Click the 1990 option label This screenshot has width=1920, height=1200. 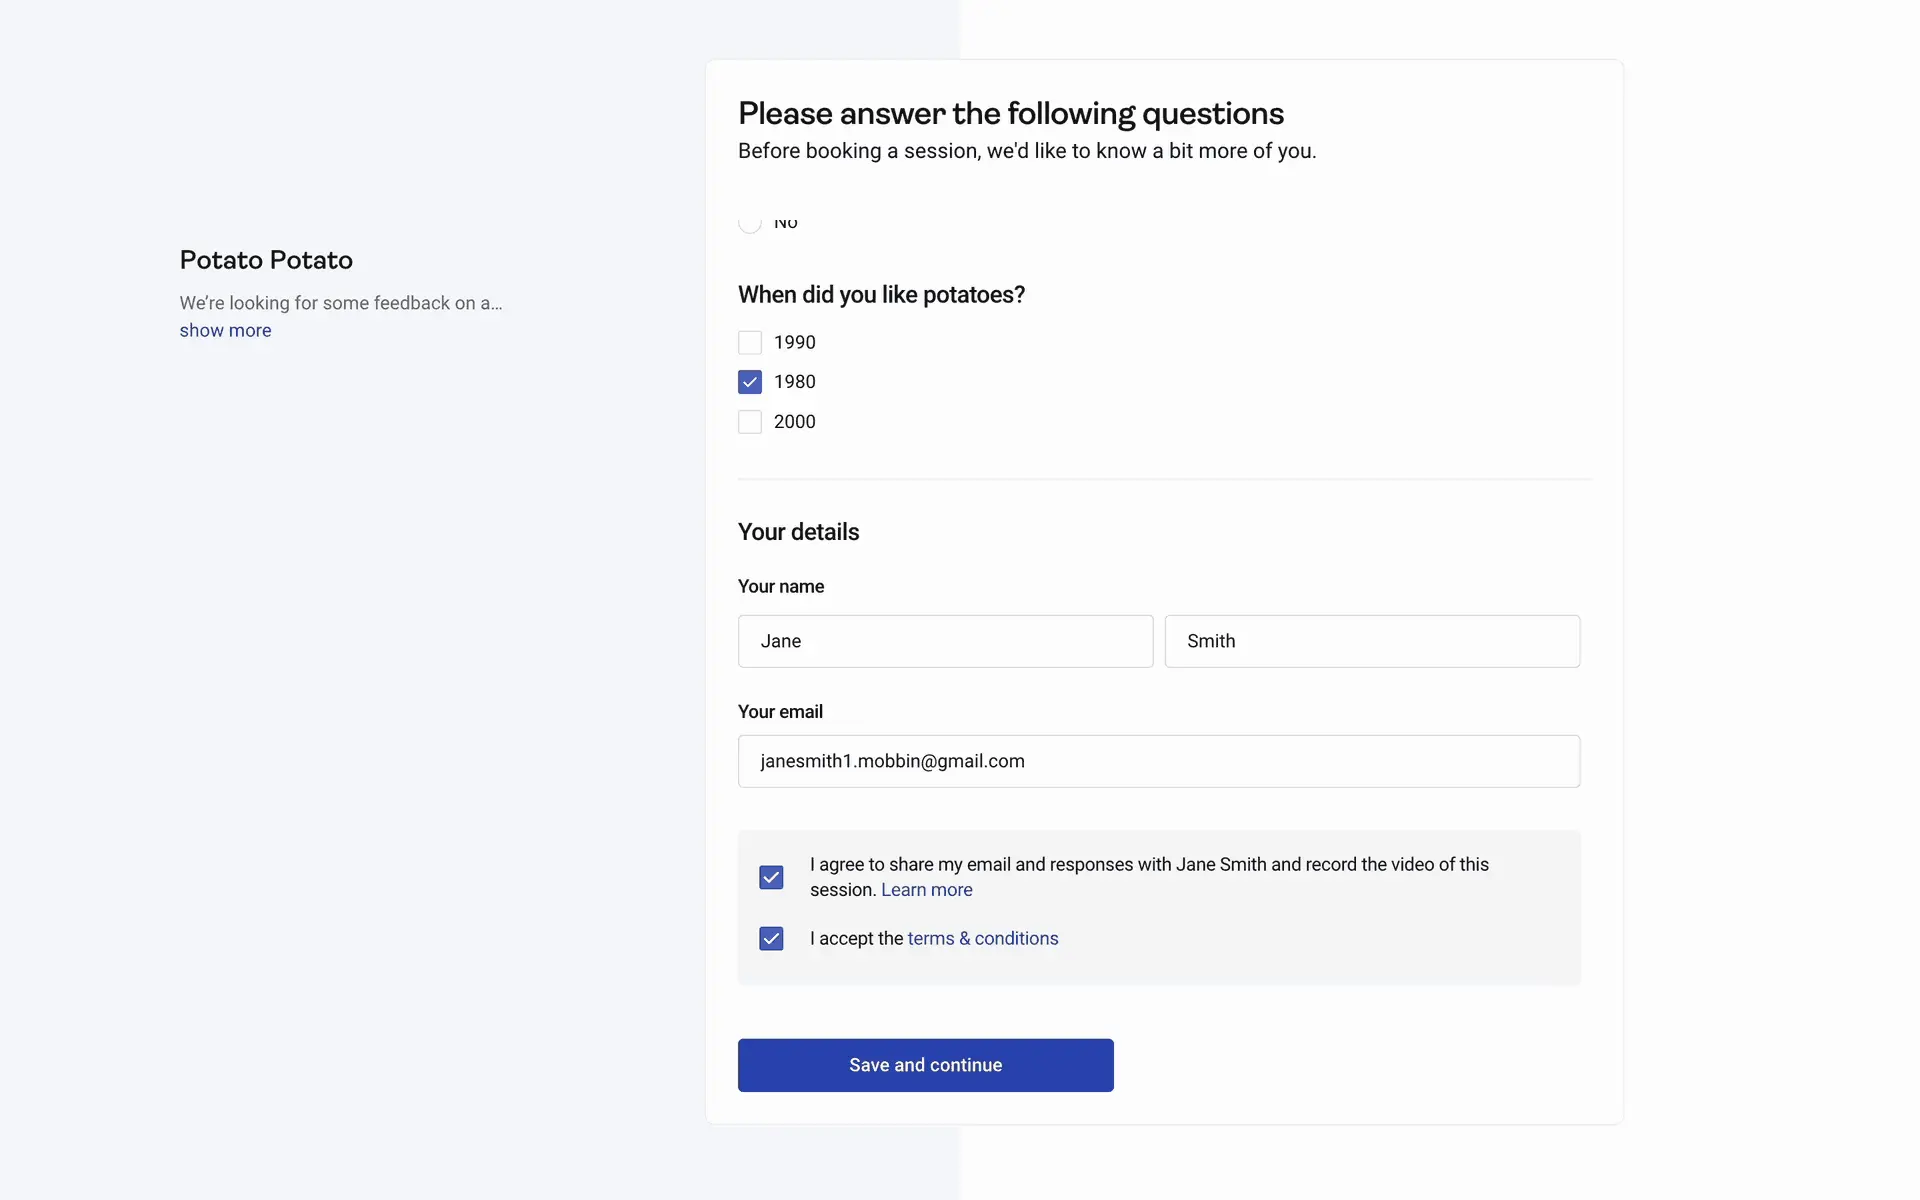pyautogui.click(x=794, y=343)
